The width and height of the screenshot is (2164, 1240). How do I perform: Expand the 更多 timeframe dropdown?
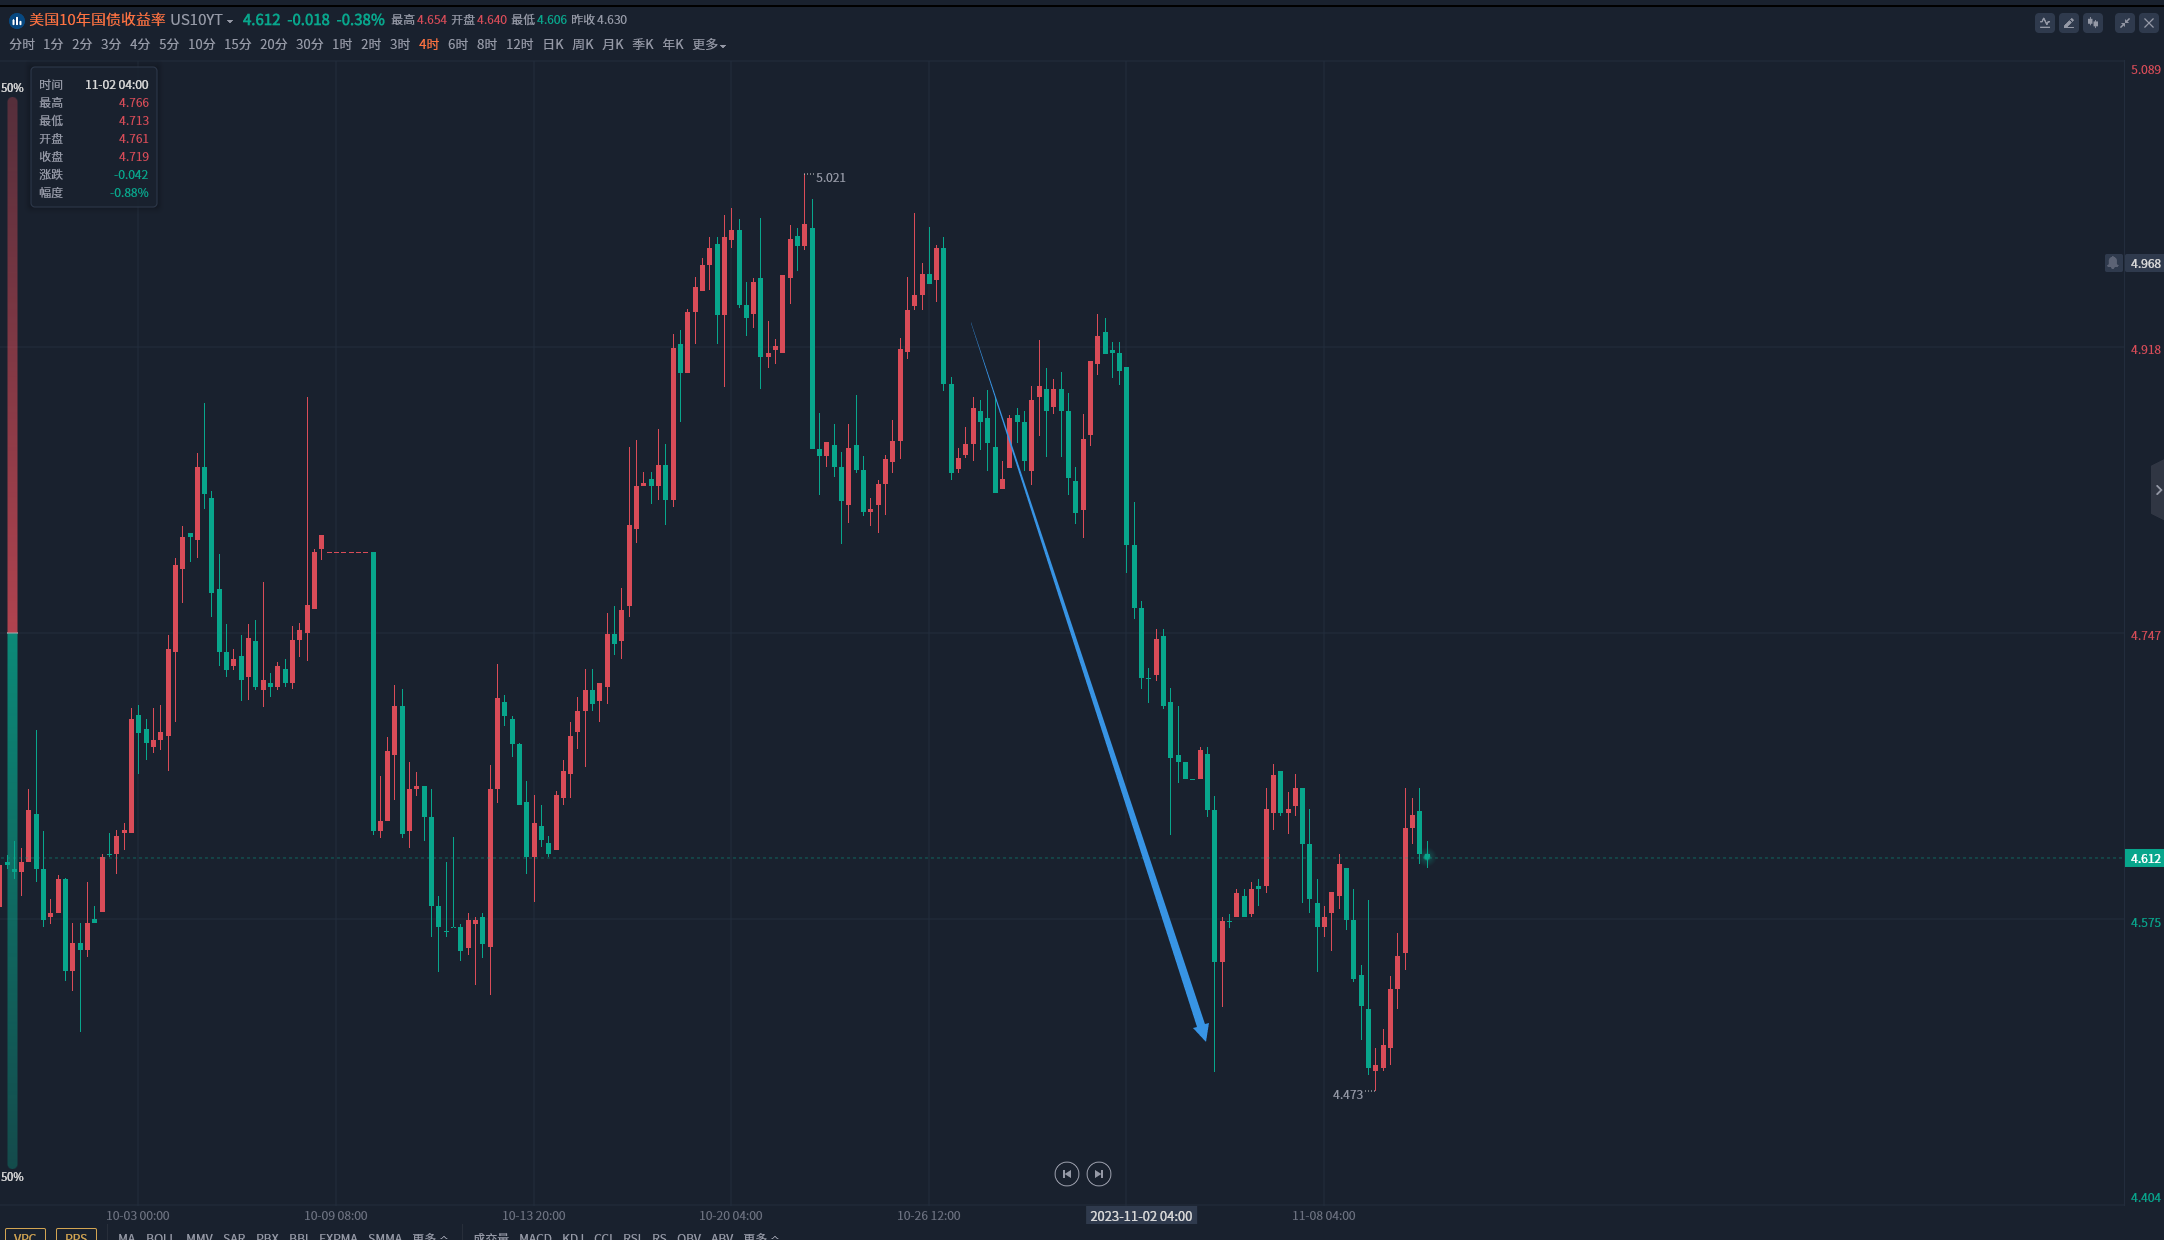708,44
